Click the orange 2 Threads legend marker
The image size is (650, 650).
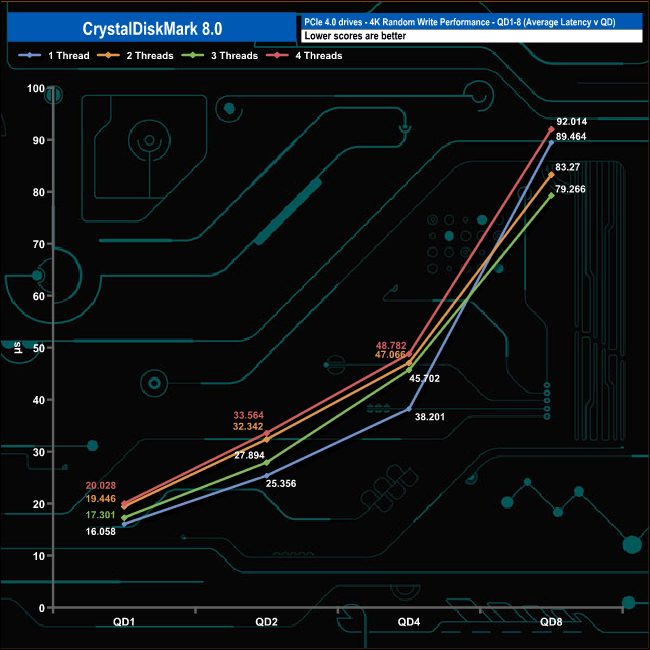coord(108,55)
